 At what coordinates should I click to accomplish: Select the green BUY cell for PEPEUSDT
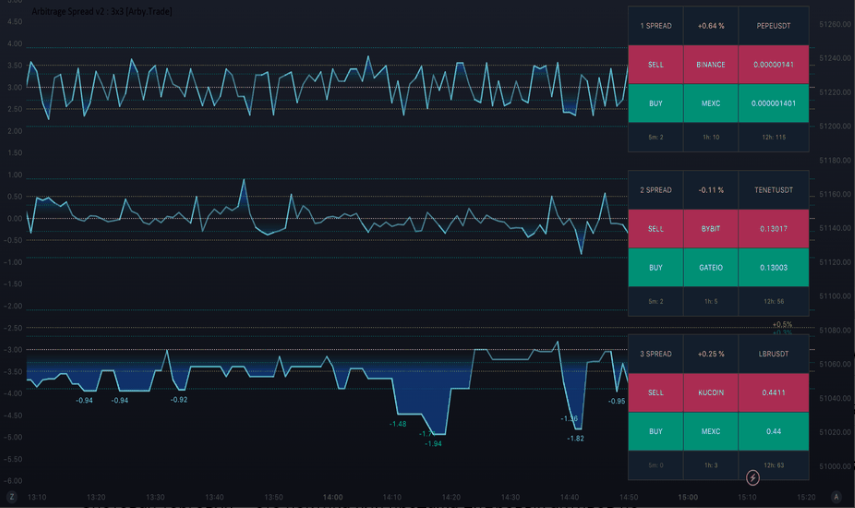pyautogui.click(x=655, y=103)
